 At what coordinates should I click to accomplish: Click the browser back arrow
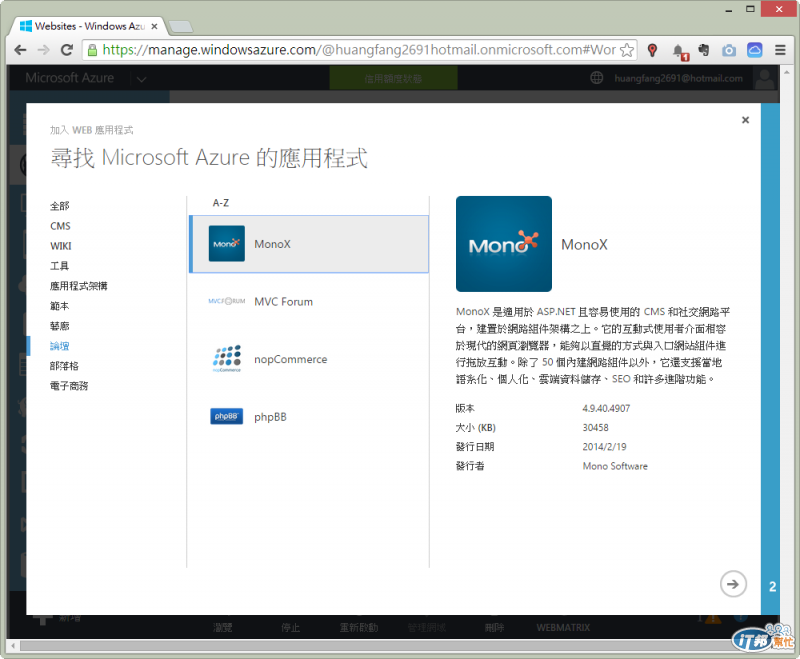(20, 50)
